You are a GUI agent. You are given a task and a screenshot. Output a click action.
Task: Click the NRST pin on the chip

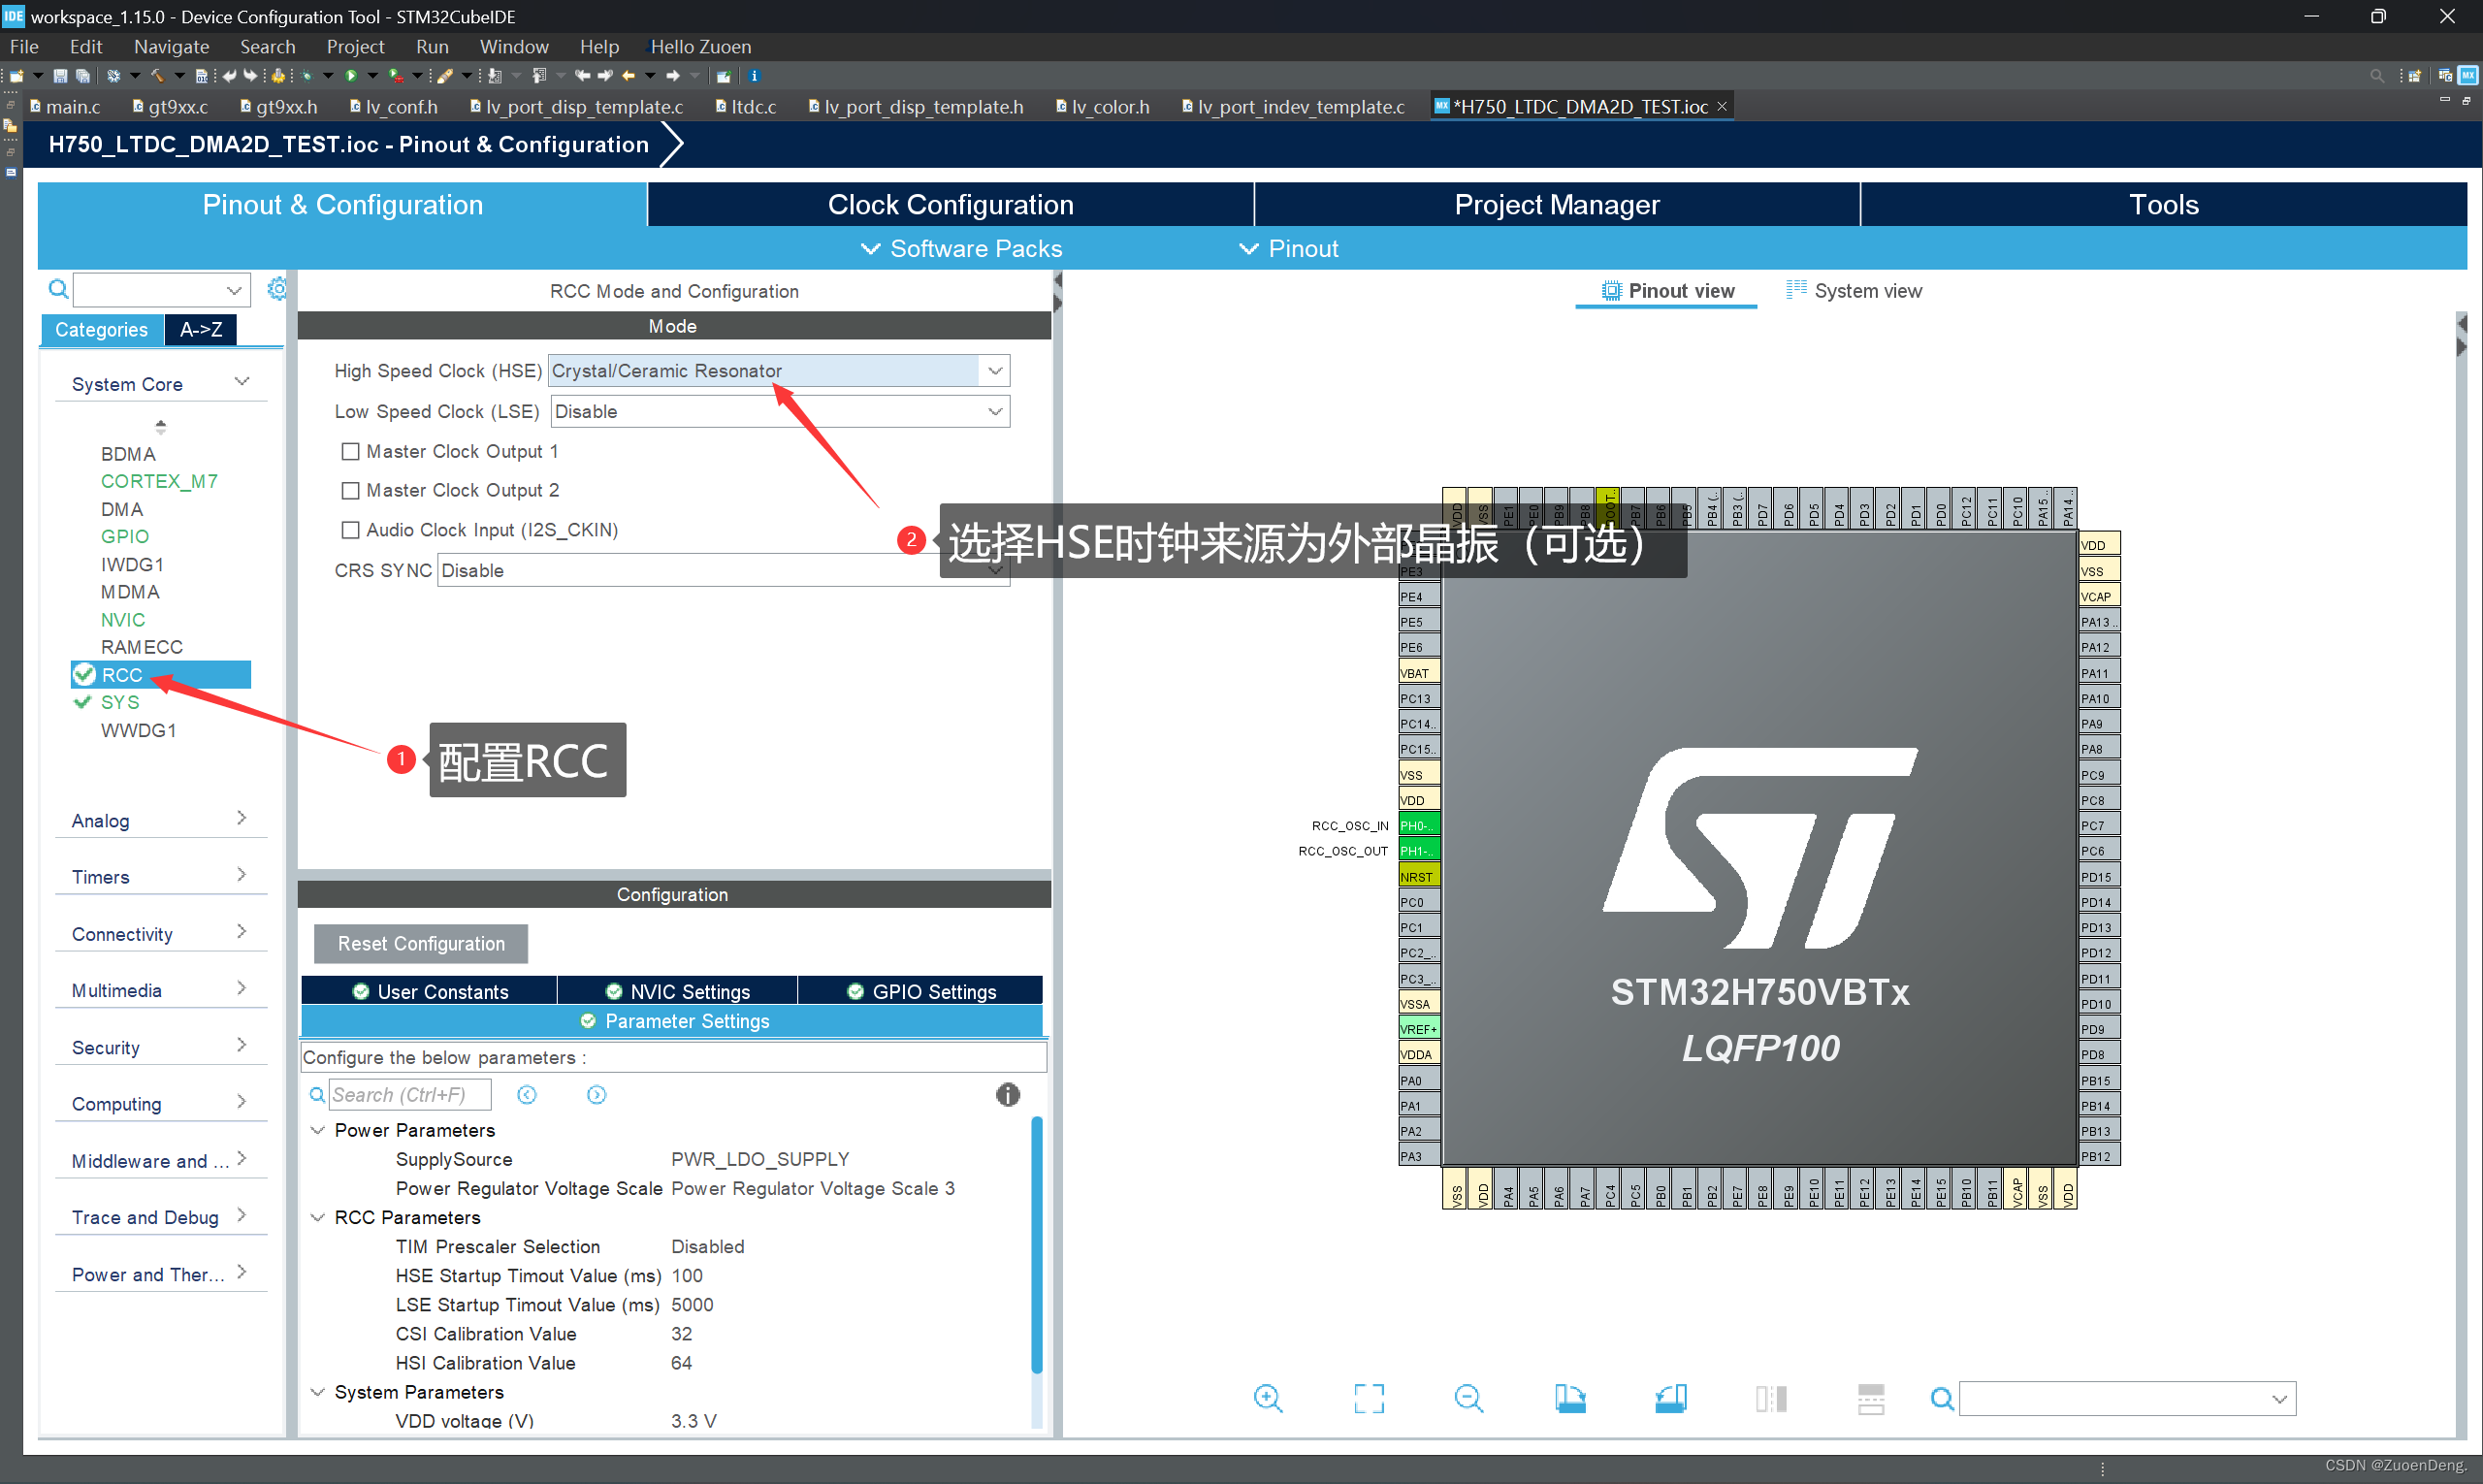1418,877
